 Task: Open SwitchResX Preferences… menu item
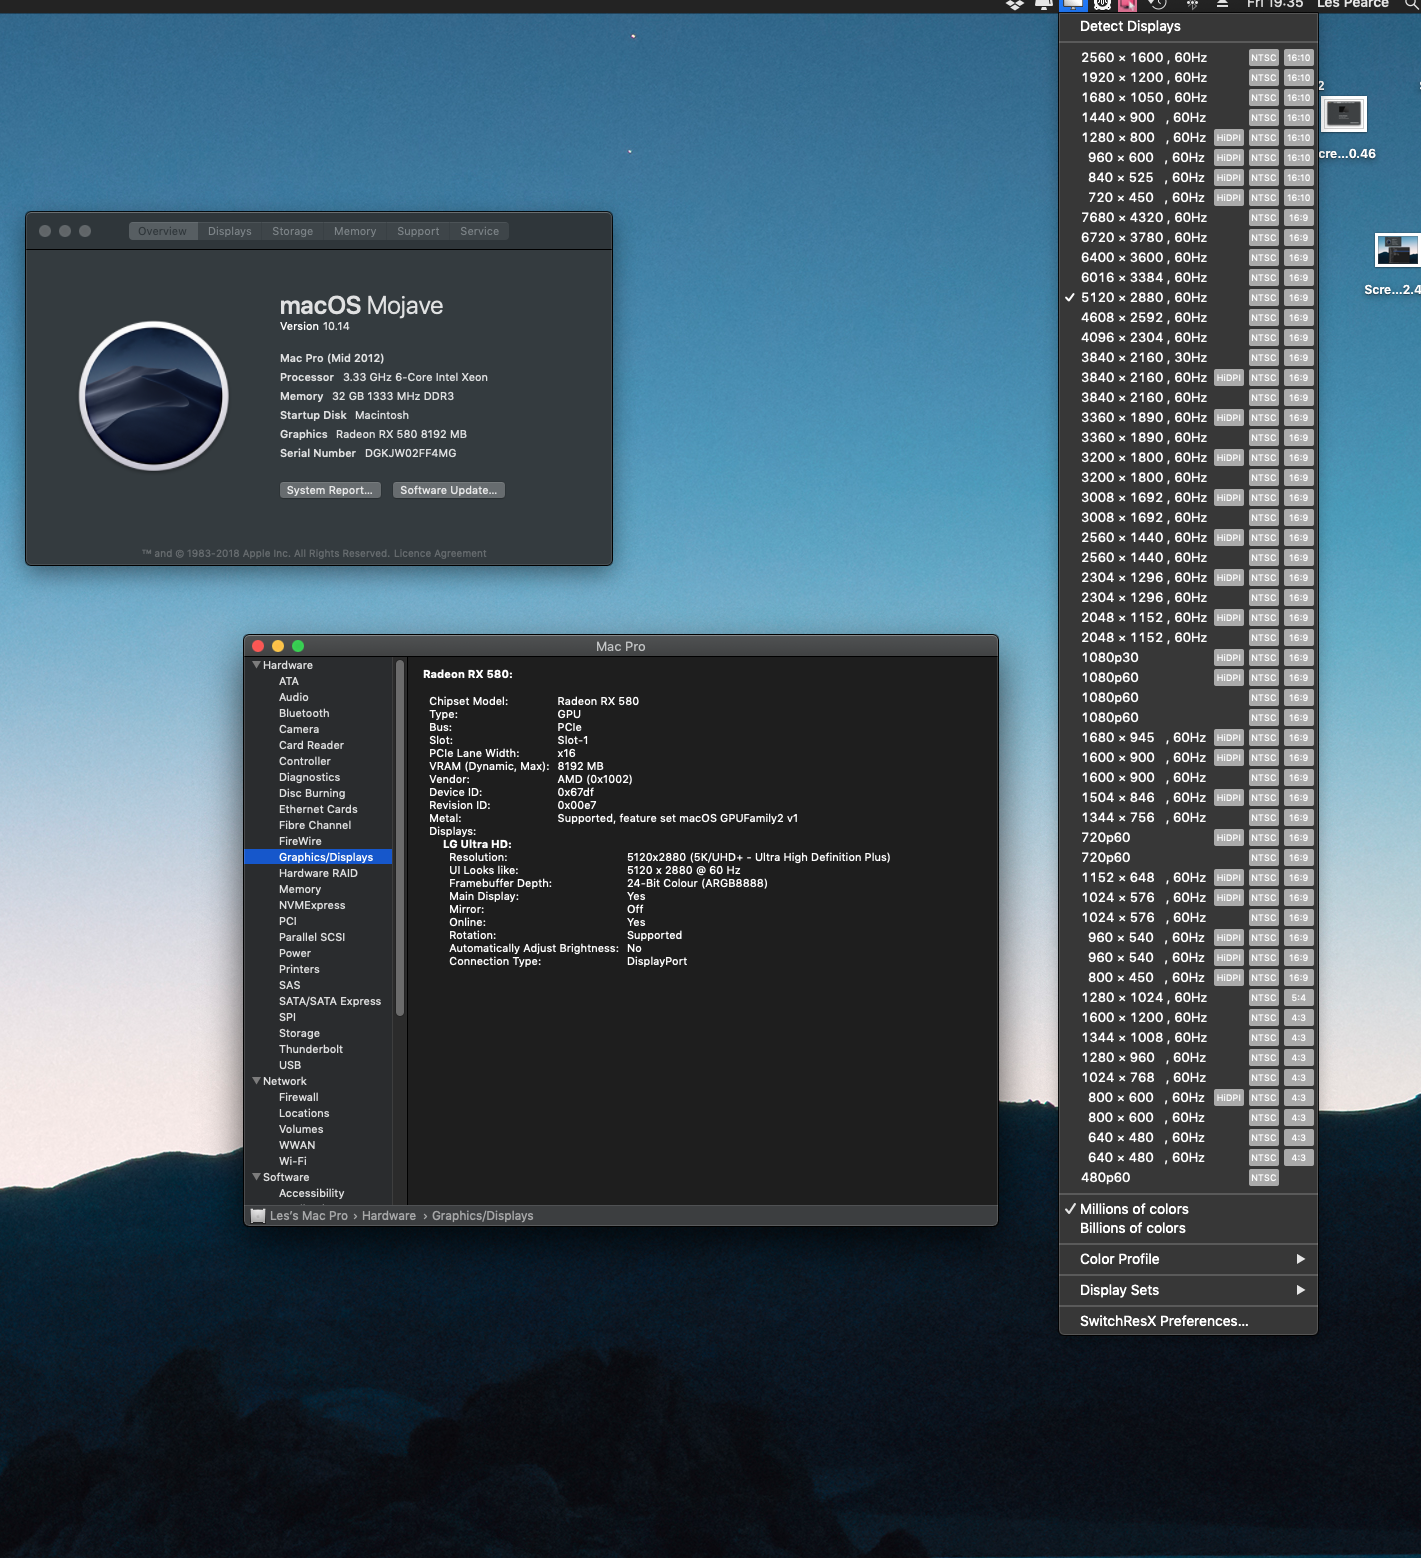tap(1188, 1321)
